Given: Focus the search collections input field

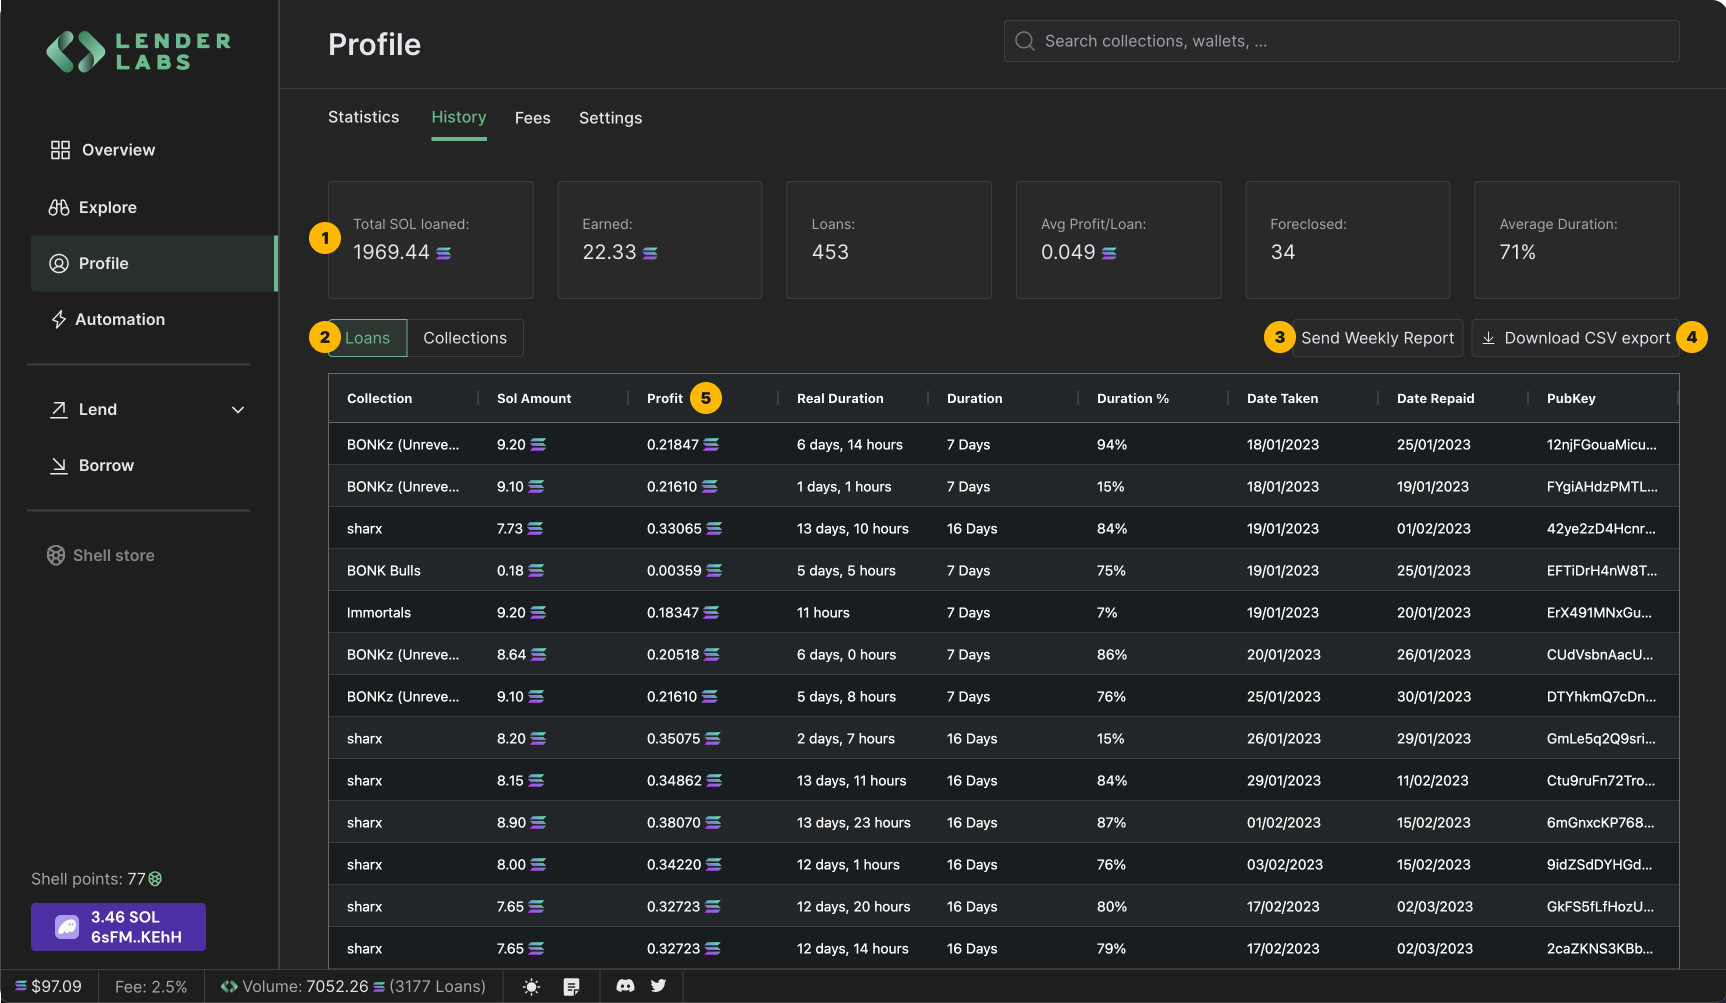Looking at the screenshot, I should click(x=1340, y=41).
